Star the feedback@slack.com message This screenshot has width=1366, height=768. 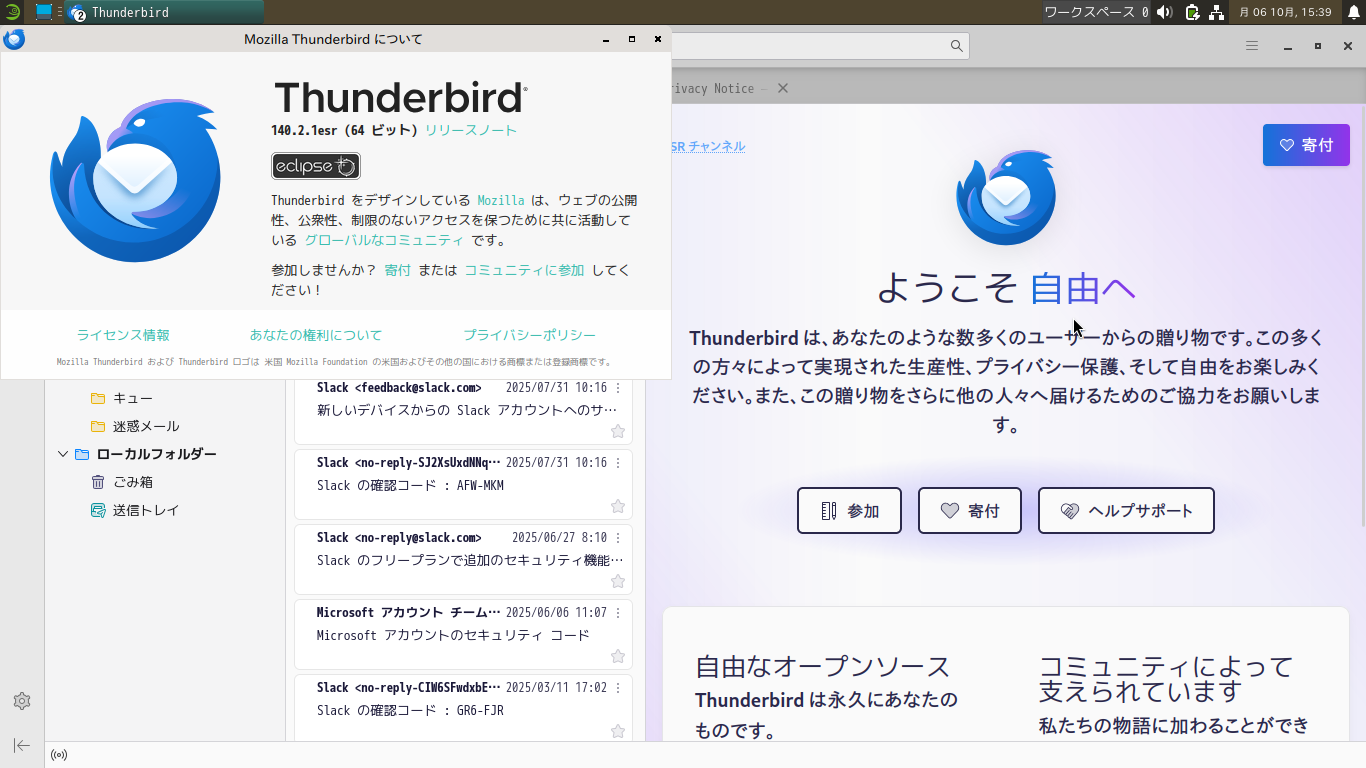pos(618,431)
